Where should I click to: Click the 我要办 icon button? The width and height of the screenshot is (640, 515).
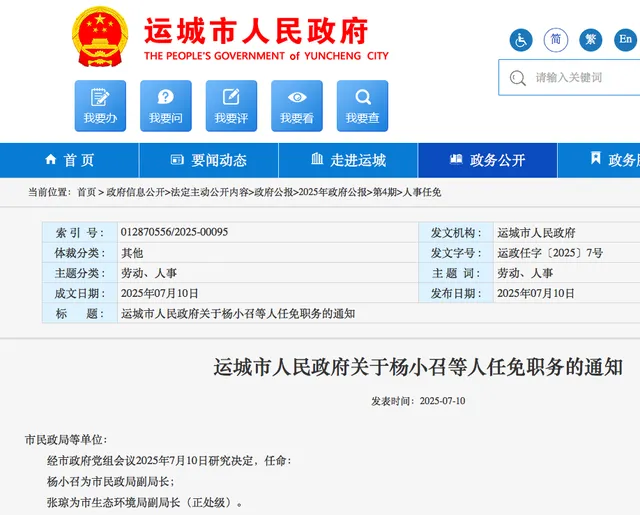(x=100, y=106)
